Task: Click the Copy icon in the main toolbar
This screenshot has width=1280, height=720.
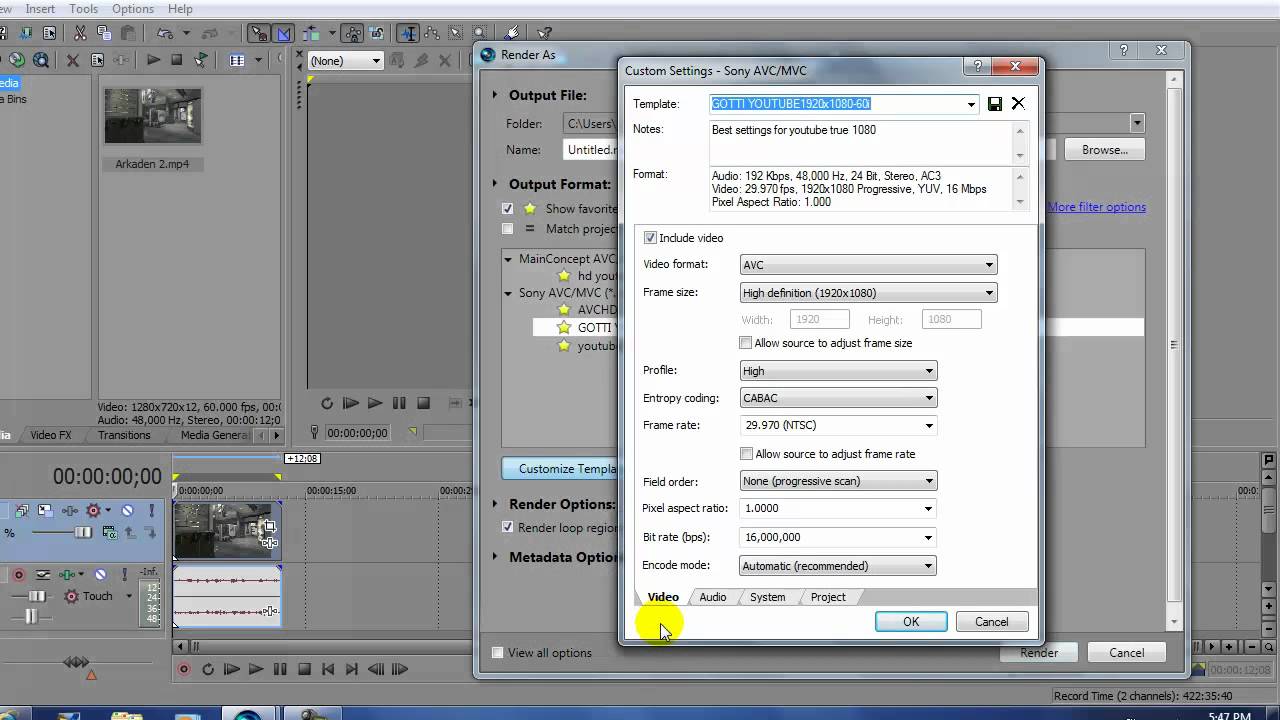Action: pos(104,33)
